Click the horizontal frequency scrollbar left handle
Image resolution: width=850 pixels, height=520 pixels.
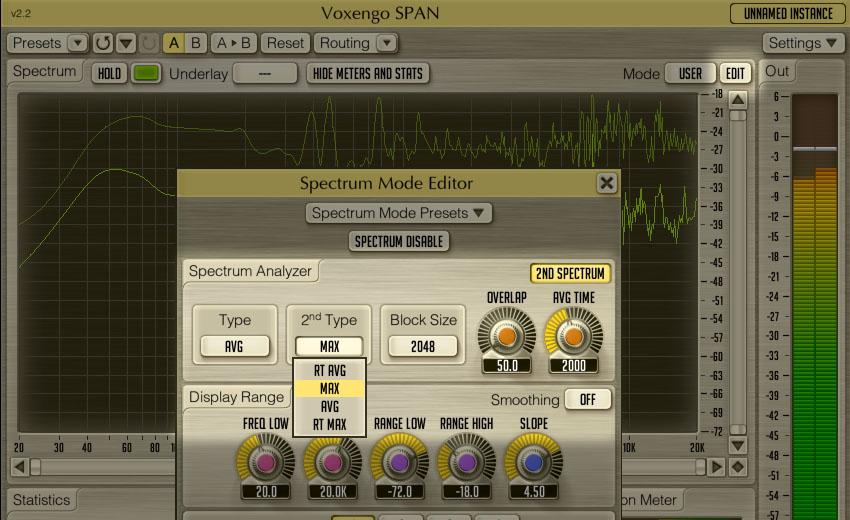point(35,467)
